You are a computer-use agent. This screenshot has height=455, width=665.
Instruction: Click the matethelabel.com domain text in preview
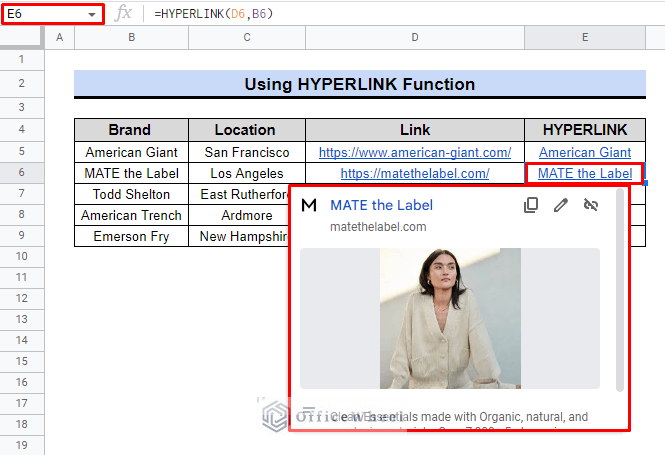(378, 227)
